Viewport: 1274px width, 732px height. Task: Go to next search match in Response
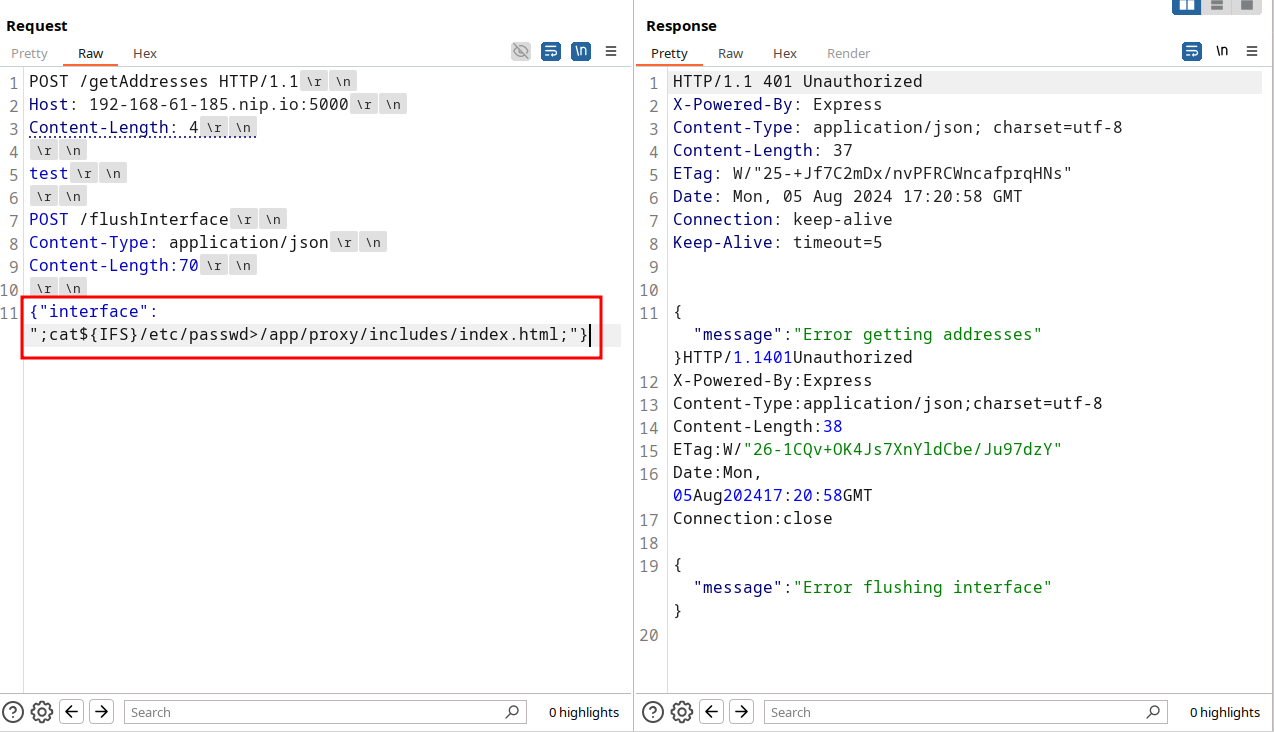tap(741, 712)
